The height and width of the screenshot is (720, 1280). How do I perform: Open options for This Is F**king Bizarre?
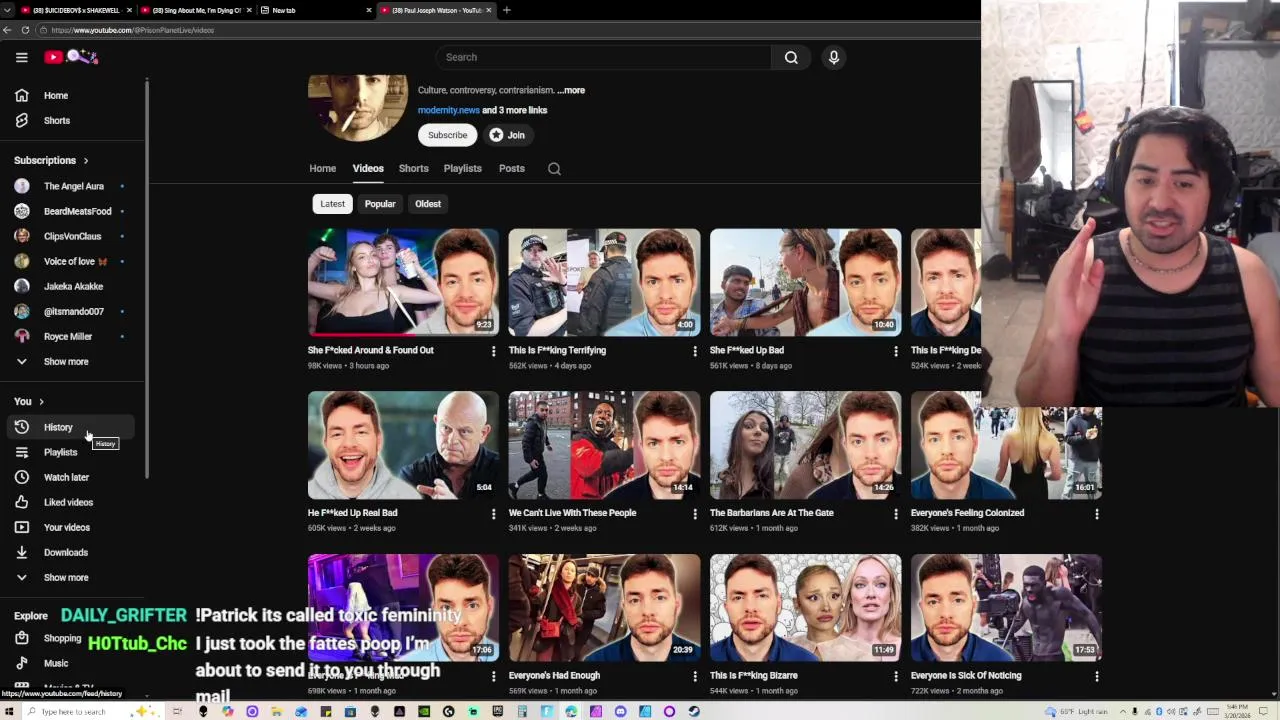click(895, 676)
